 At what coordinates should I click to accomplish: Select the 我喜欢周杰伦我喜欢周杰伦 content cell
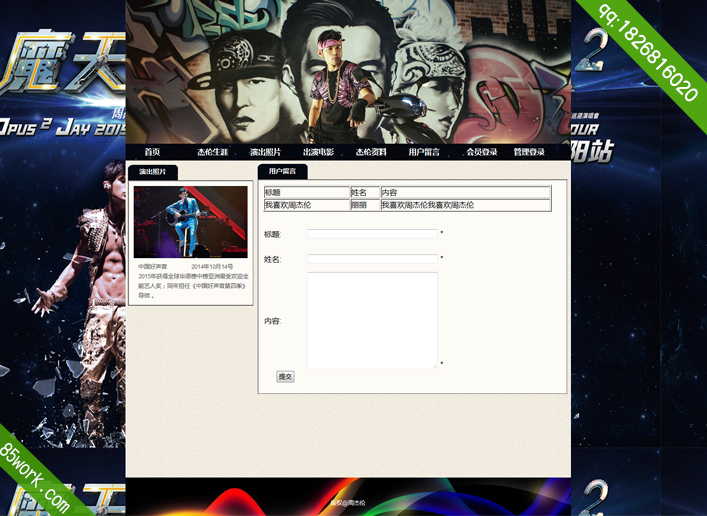point(466,205)
